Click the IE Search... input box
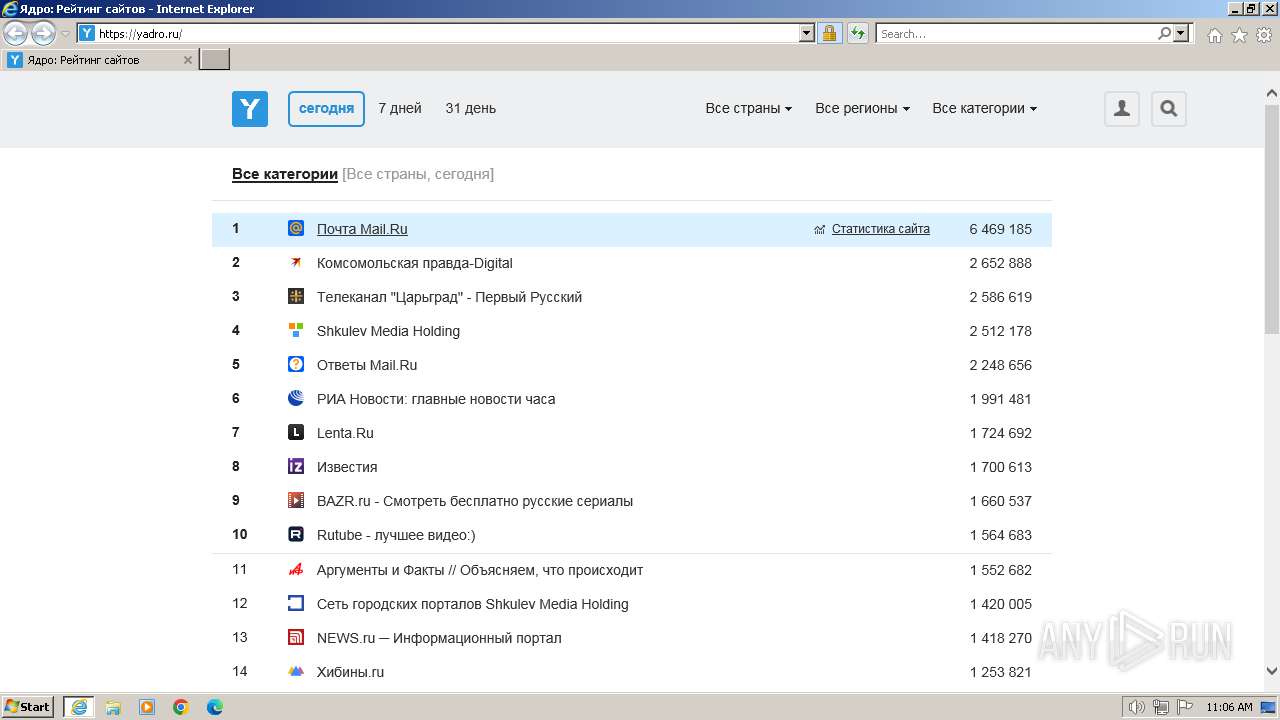 coord(1016,33)
